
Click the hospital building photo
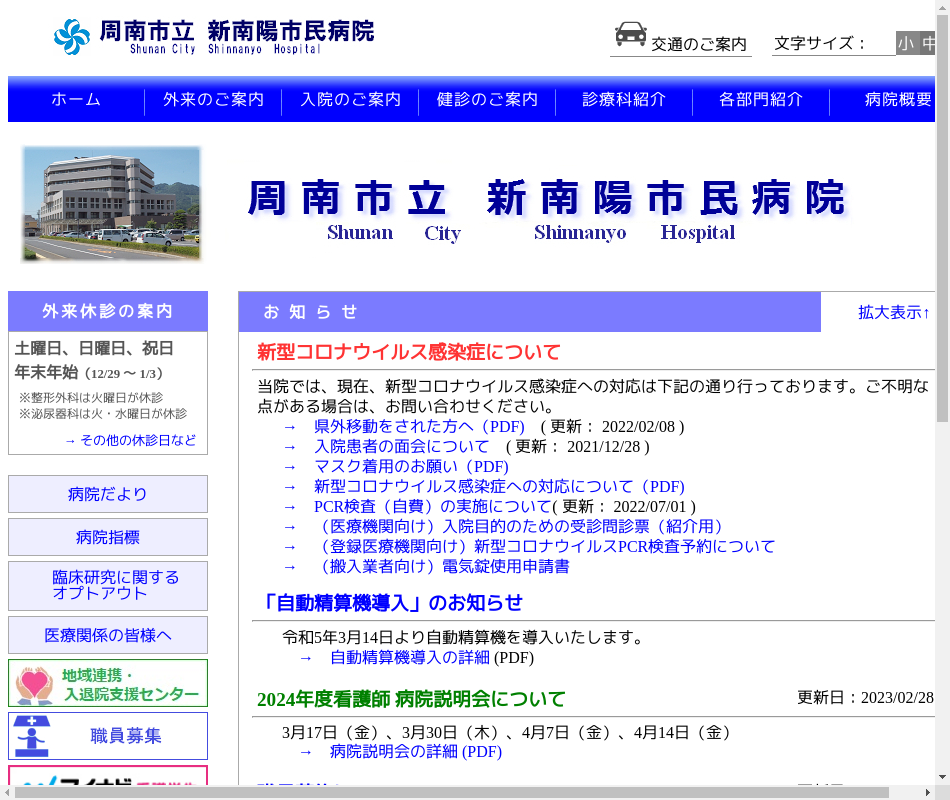[x=112, y=204]
